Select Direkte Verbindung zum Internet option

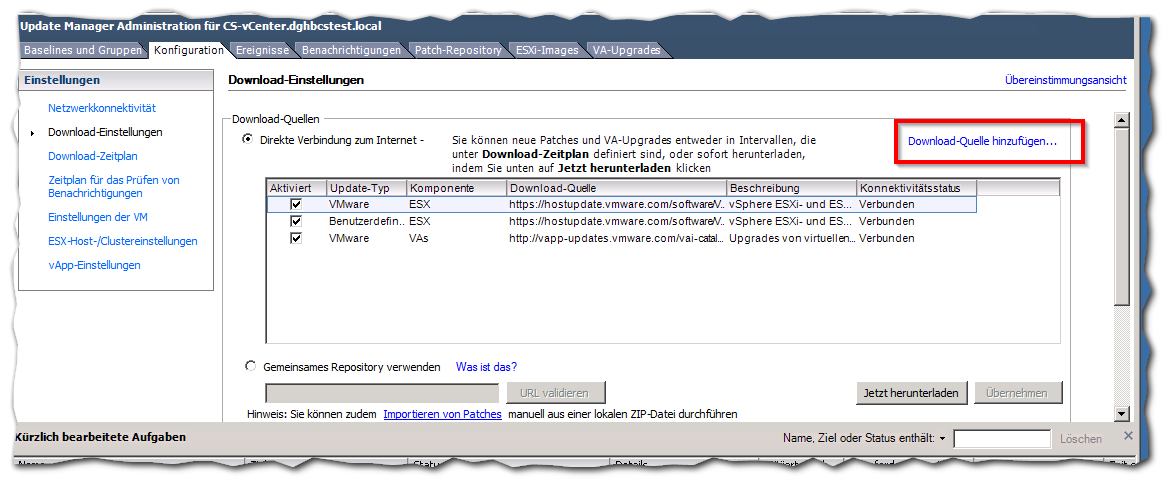click(x=247, y=140)
